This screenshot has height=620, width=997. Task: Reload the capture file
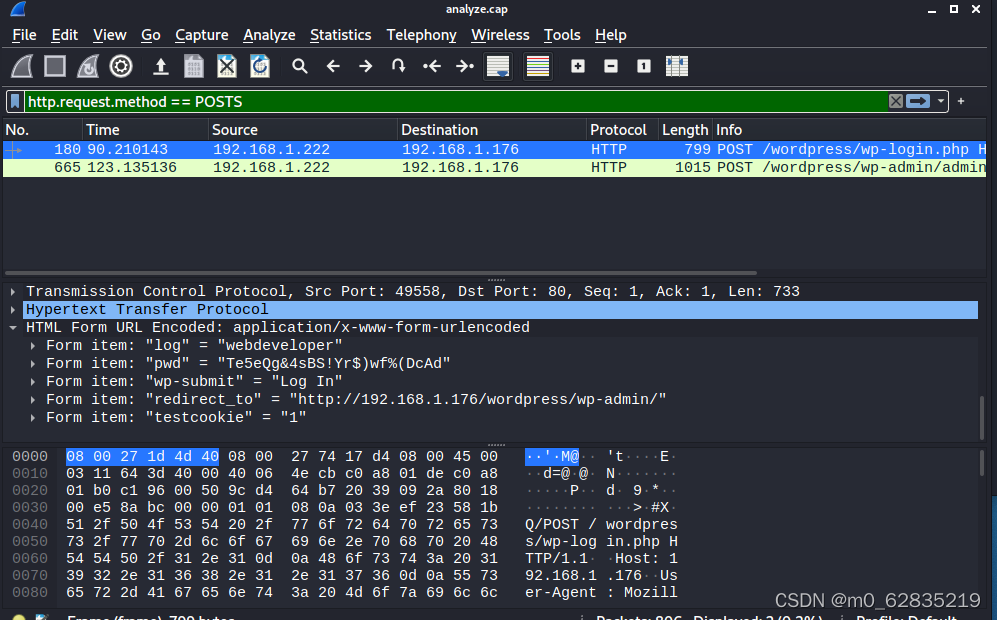click(x=259, y=66)
